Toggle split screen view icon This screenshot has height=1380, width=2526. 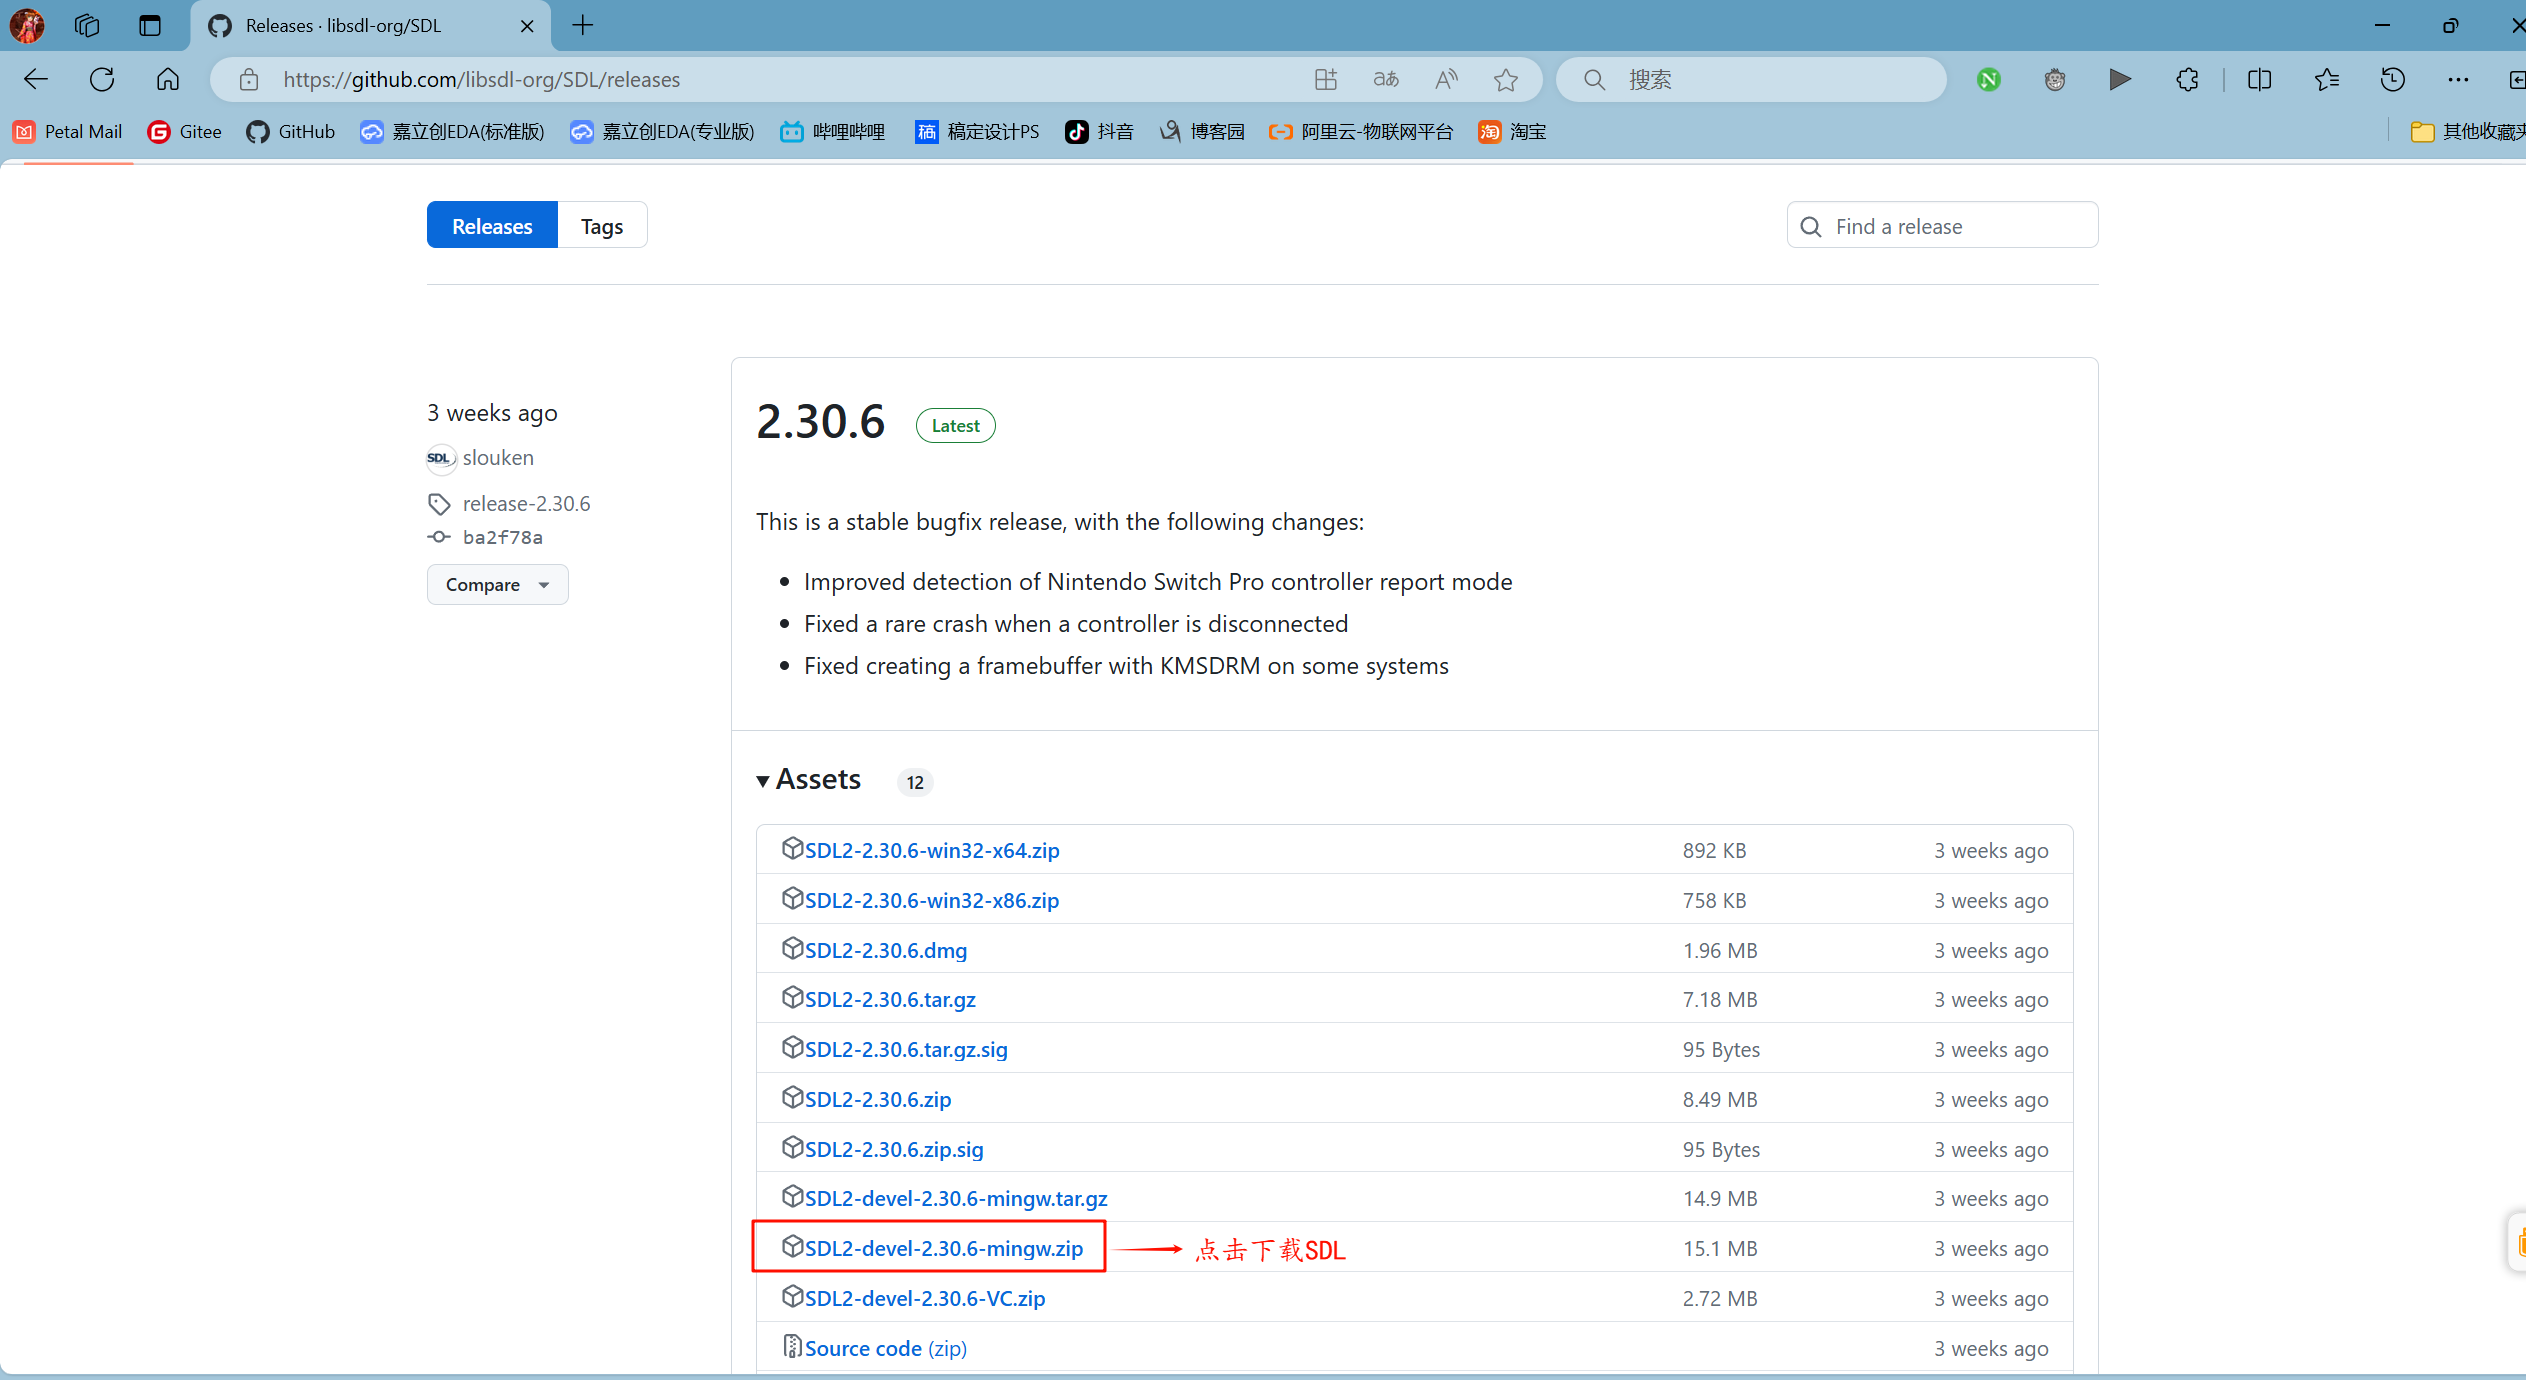coord(2260,79)
